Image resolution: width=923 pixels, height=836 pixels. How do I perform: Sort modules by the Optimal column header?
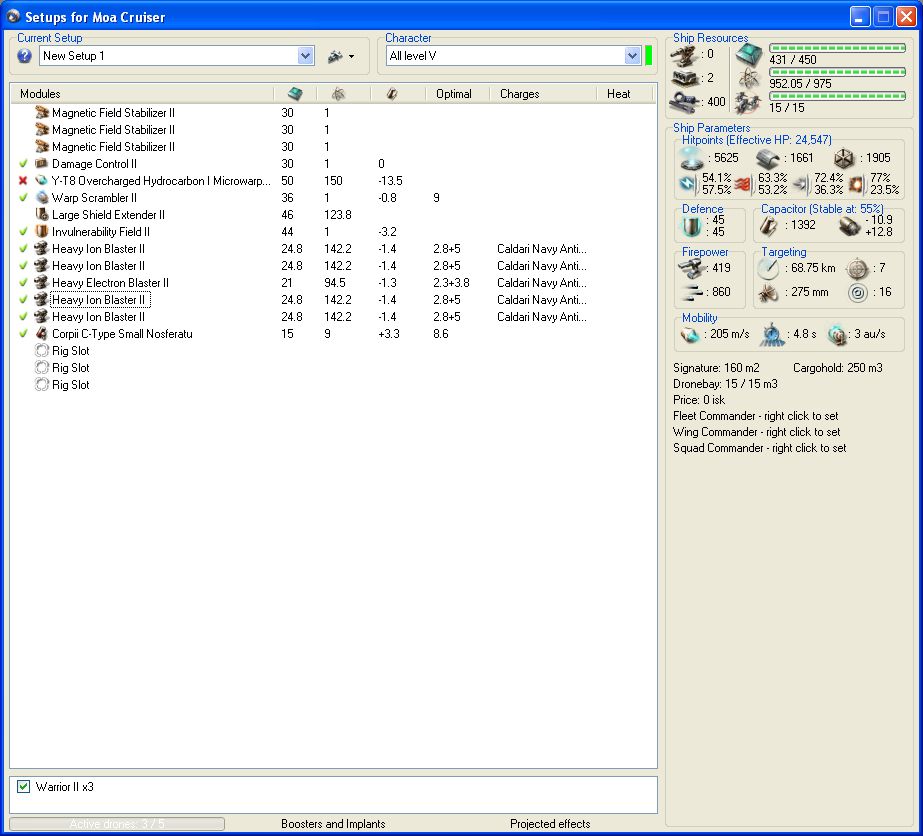454,94
